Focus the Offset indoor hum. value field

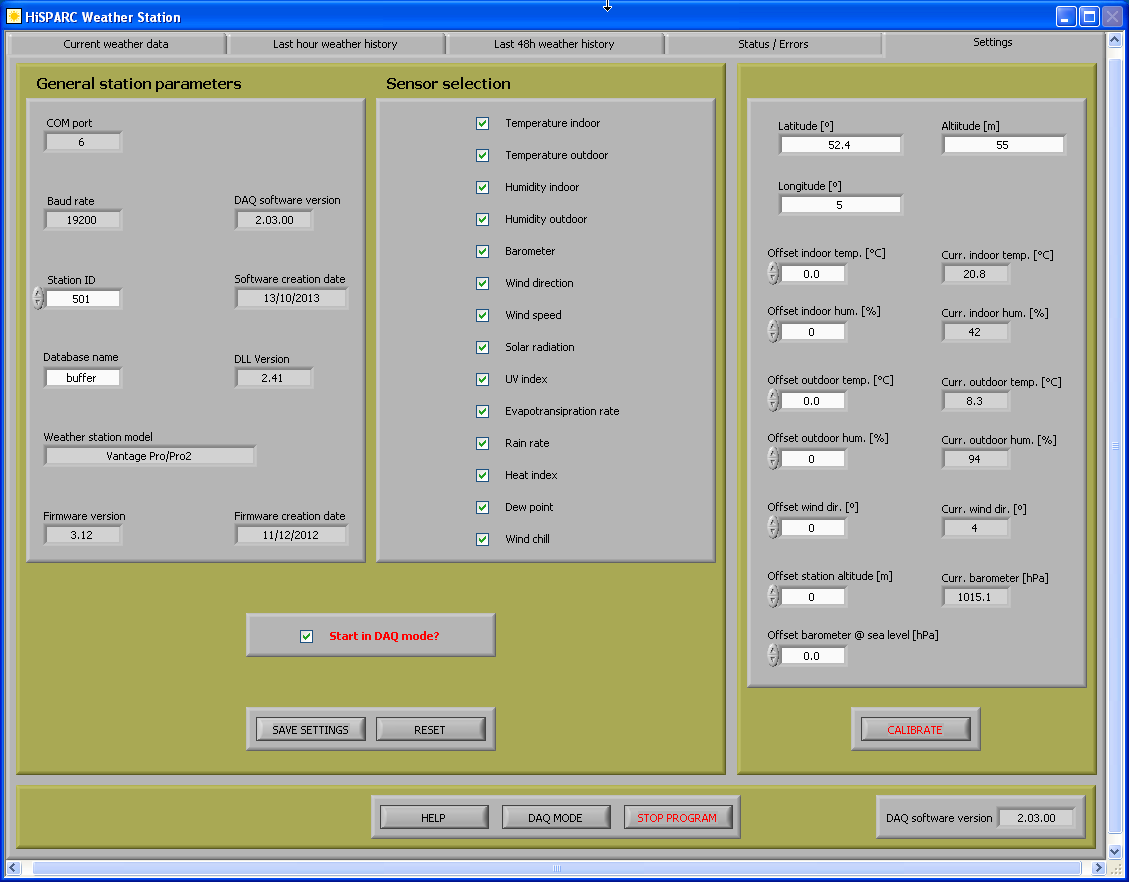click(812, 332)
